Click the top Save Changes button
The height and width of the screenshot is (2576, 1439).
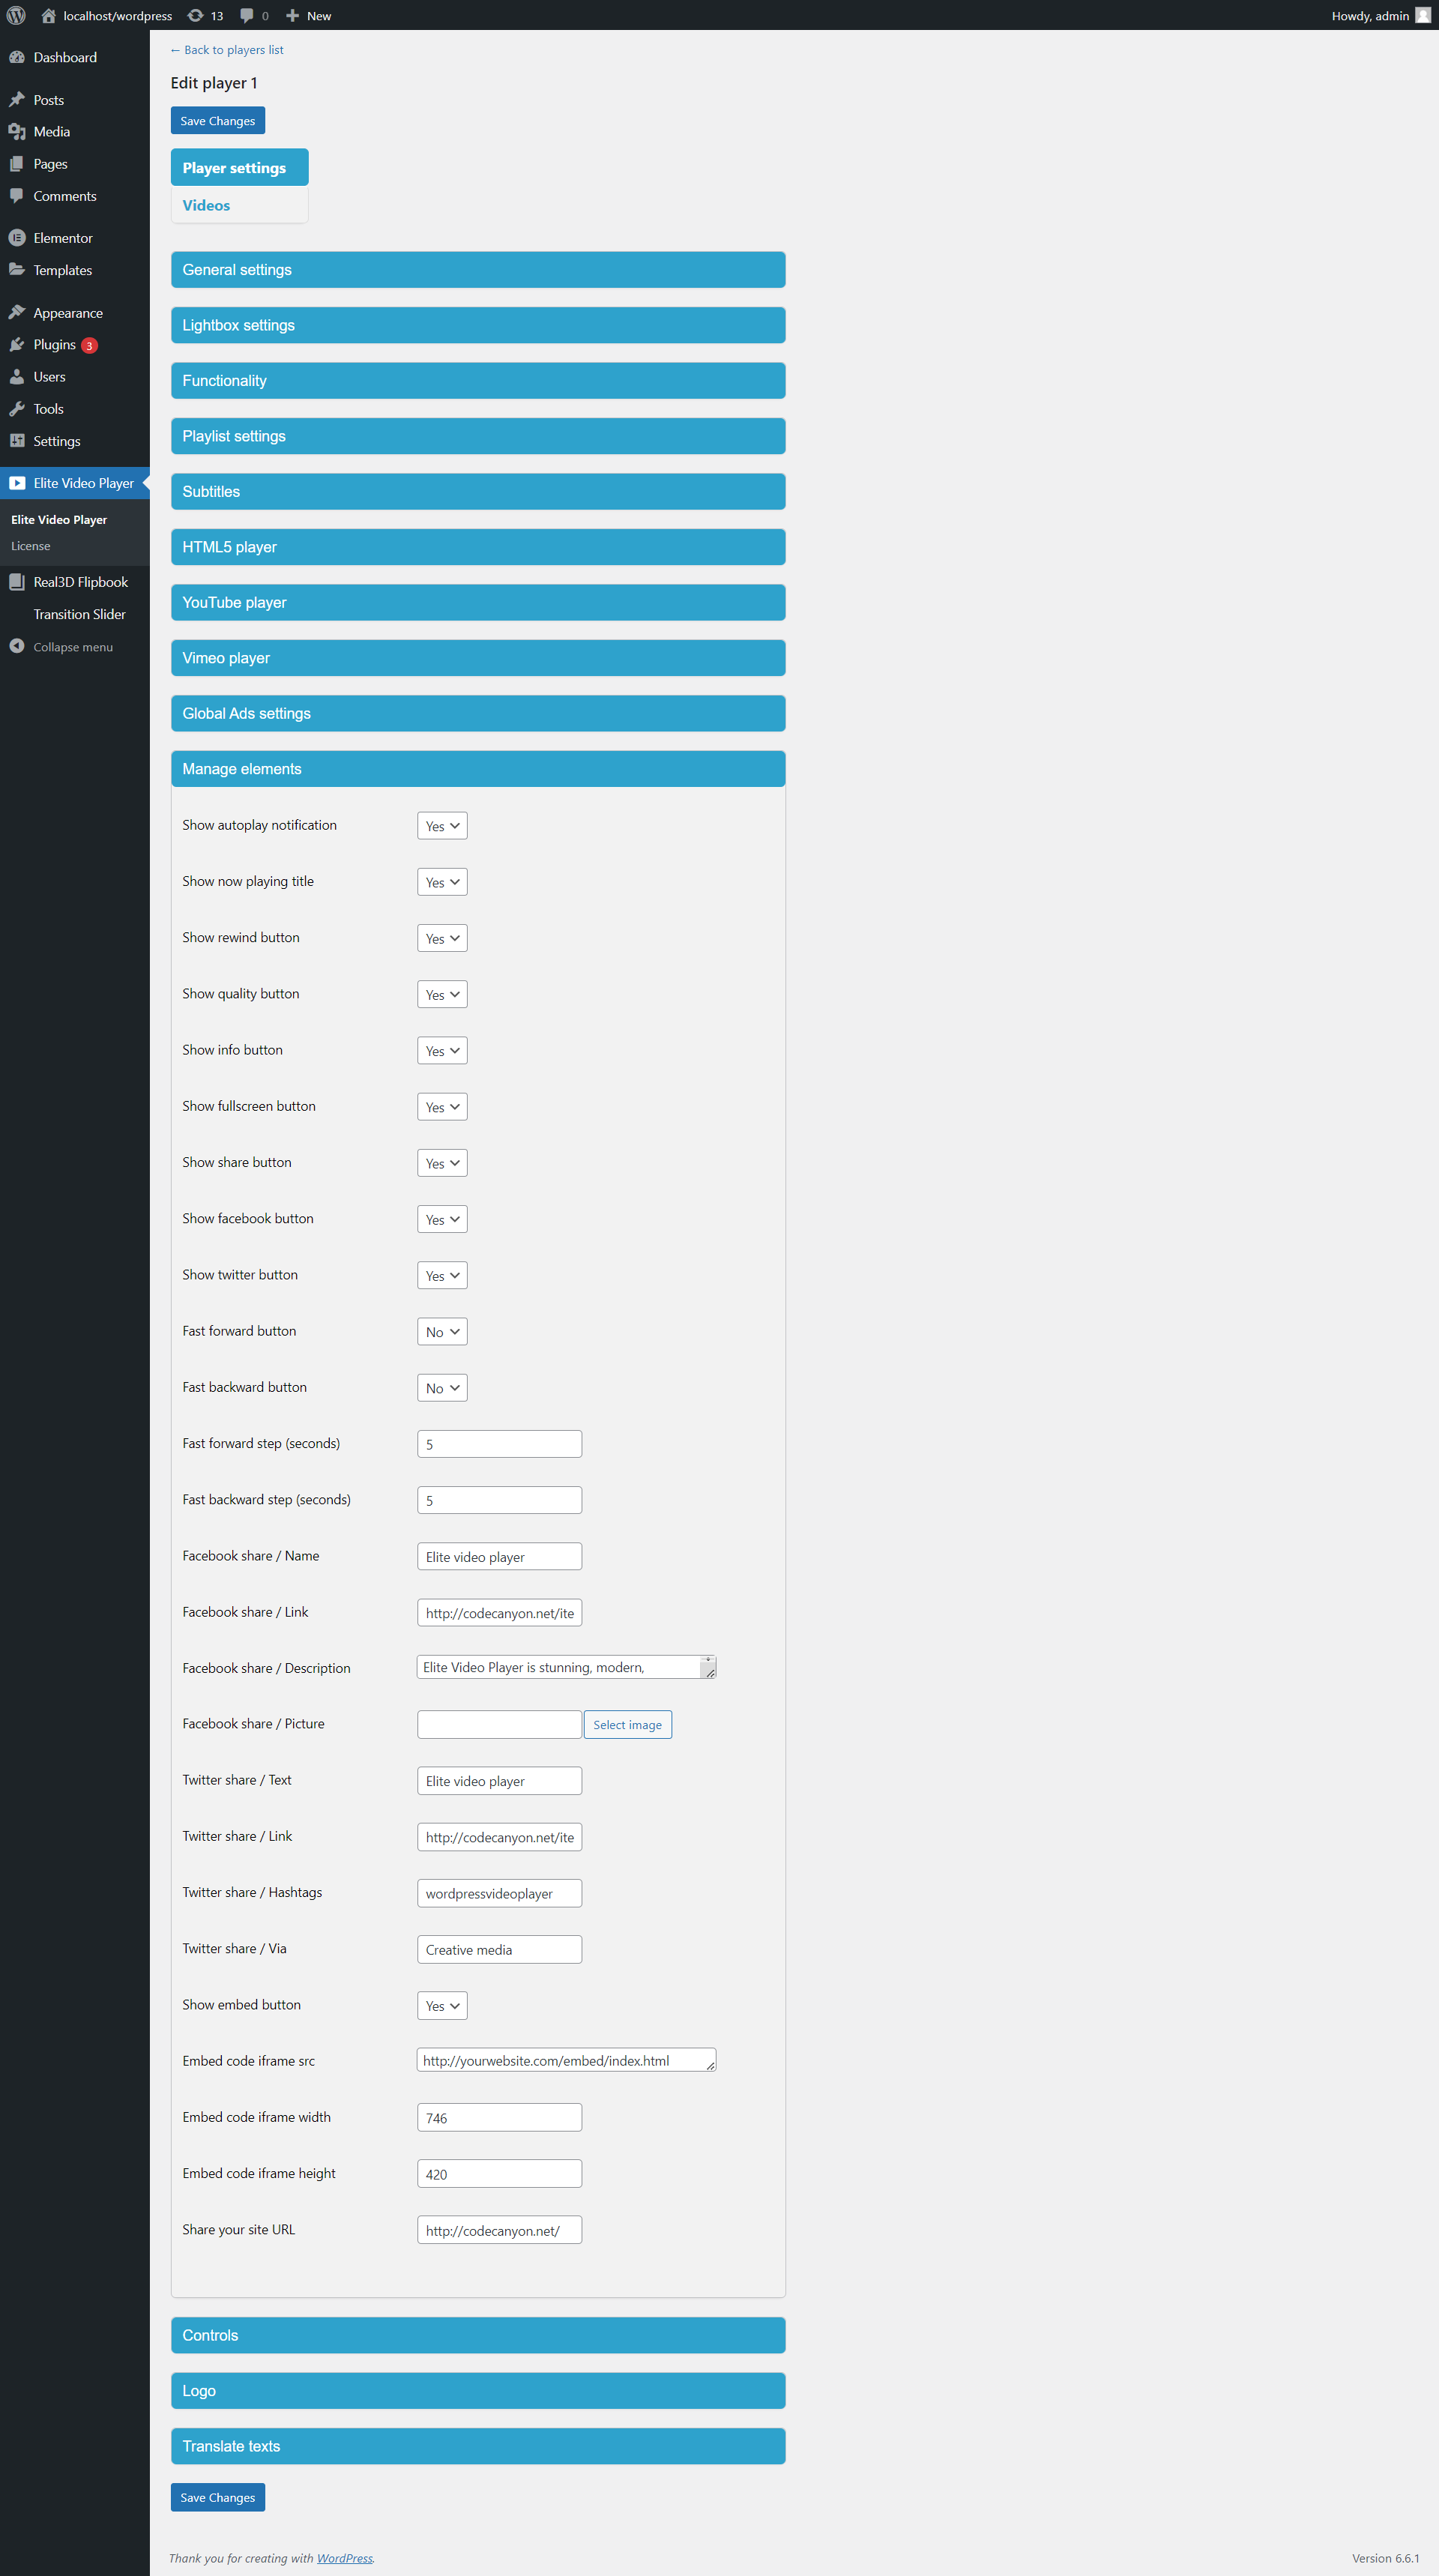click(x=217, y=121)
